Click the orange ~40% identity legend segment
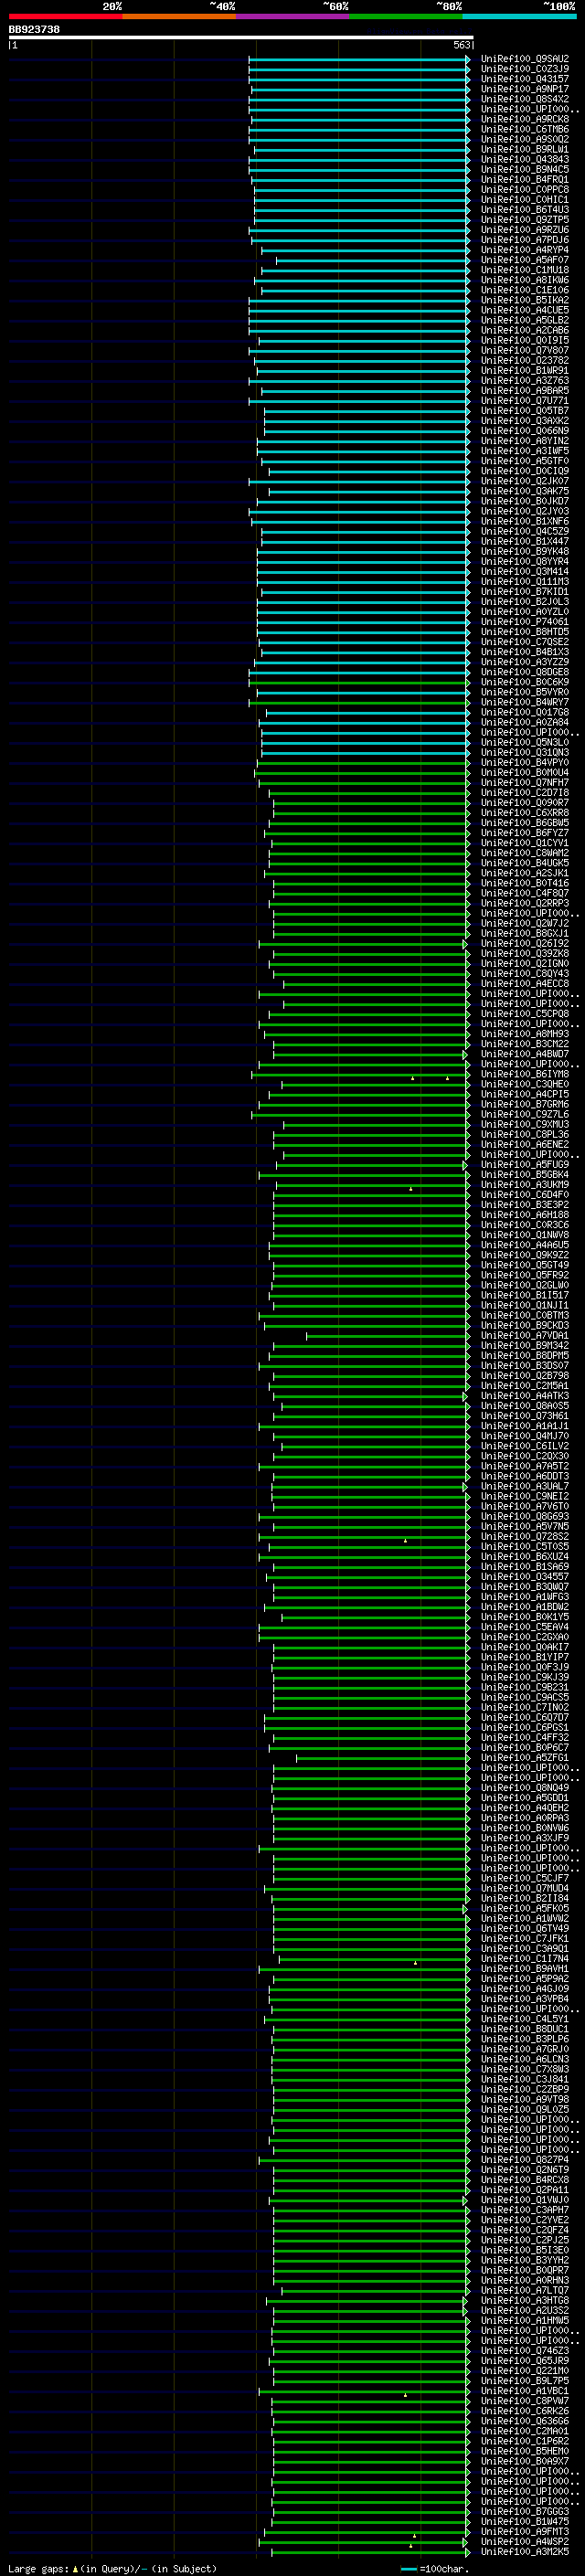 (x=180, y=16)
